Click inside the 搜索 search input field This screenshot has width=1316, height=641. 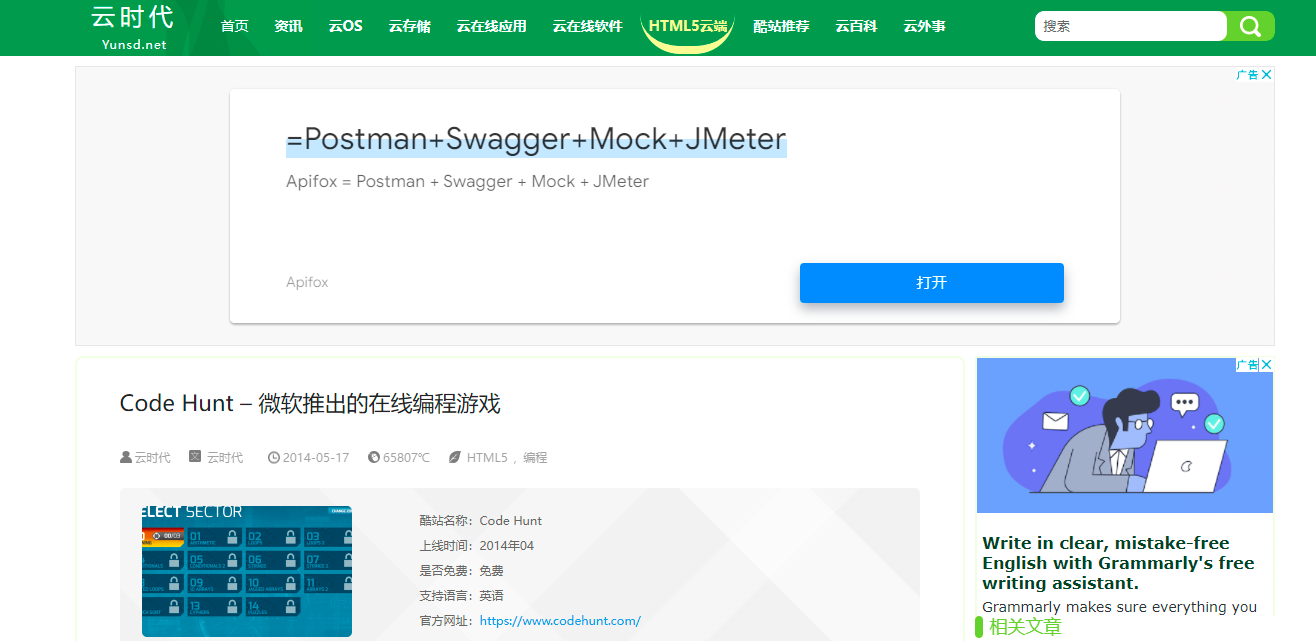[x=1130, y=26]
